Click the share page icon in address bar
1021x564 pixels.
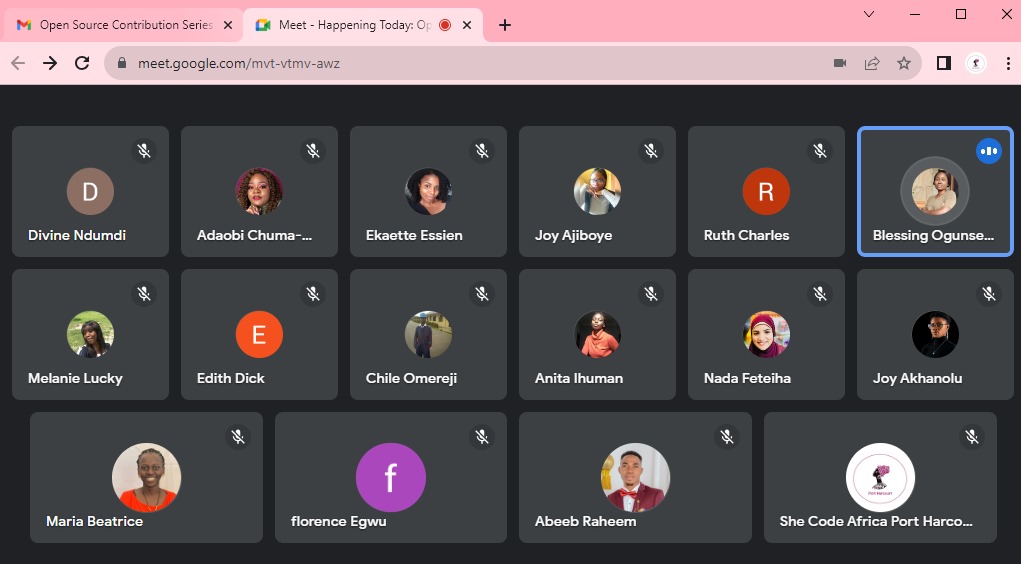coord(872,63)
